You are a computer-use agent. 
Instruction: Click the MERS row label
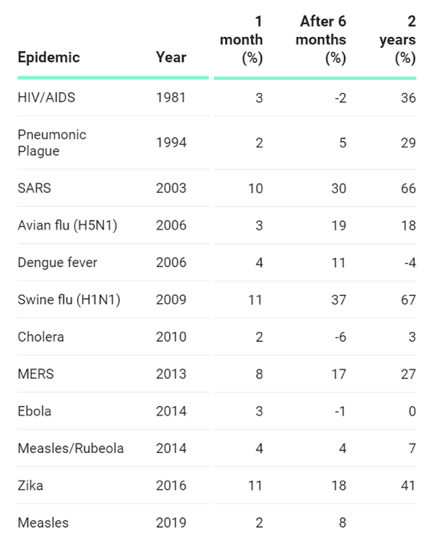pyautogui.click(x=35, y=374)
